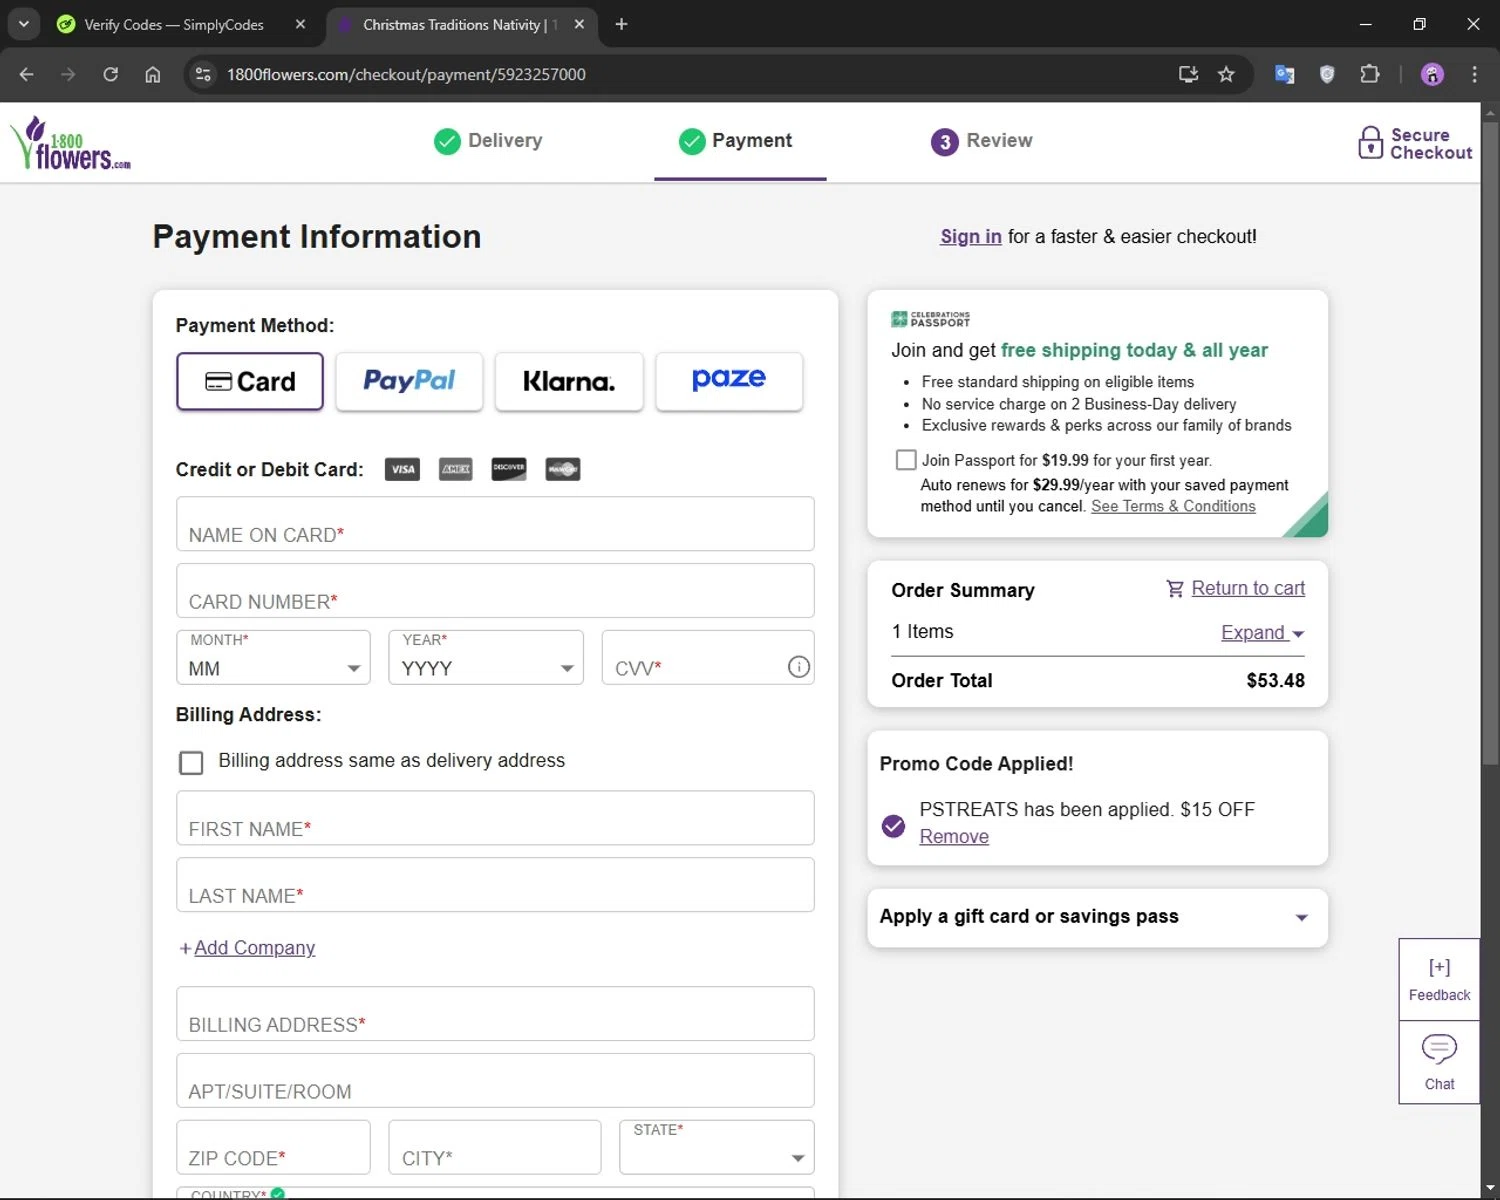Image resolution: width=1500 pixels, height=1200 pixels.
Task: Click the NAME ON CARD field
Action: [x=495, y=524]
